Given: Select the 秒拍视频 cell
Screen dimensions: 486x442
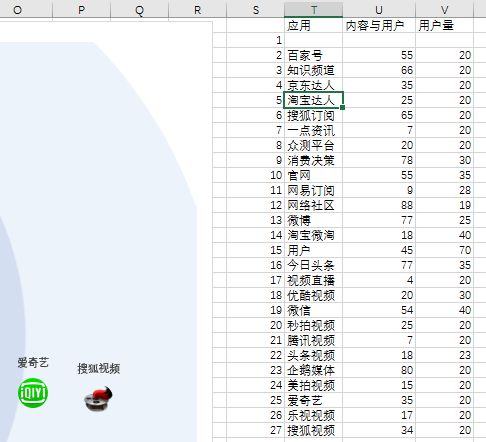Looking at the screenshot, I should point(314,325).
